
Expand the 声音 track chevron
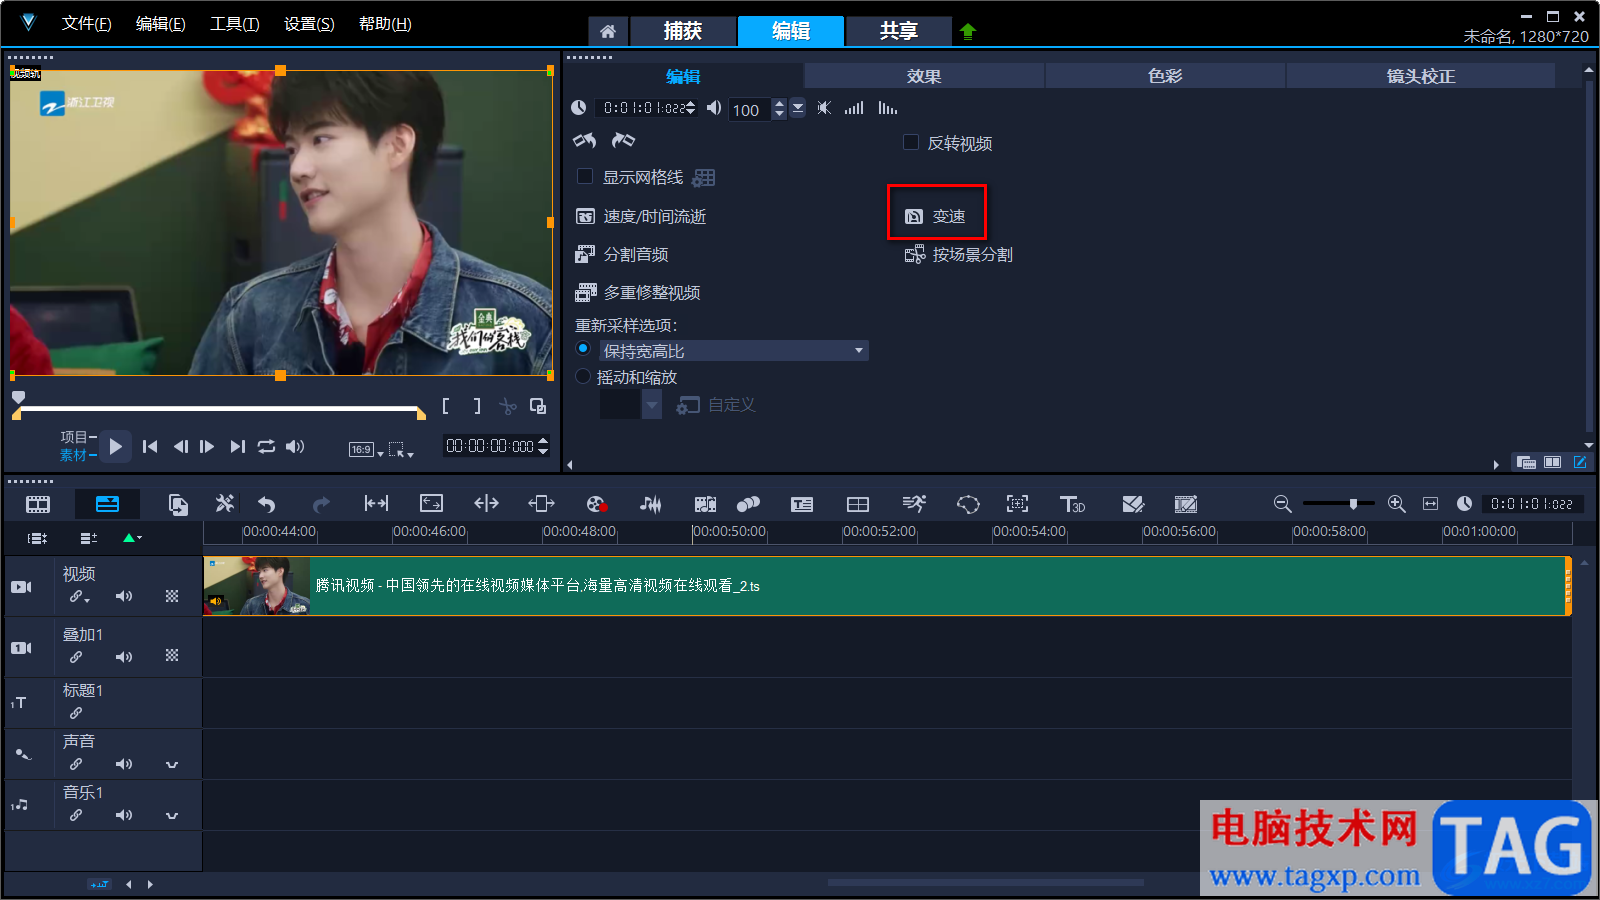[172, 765]
